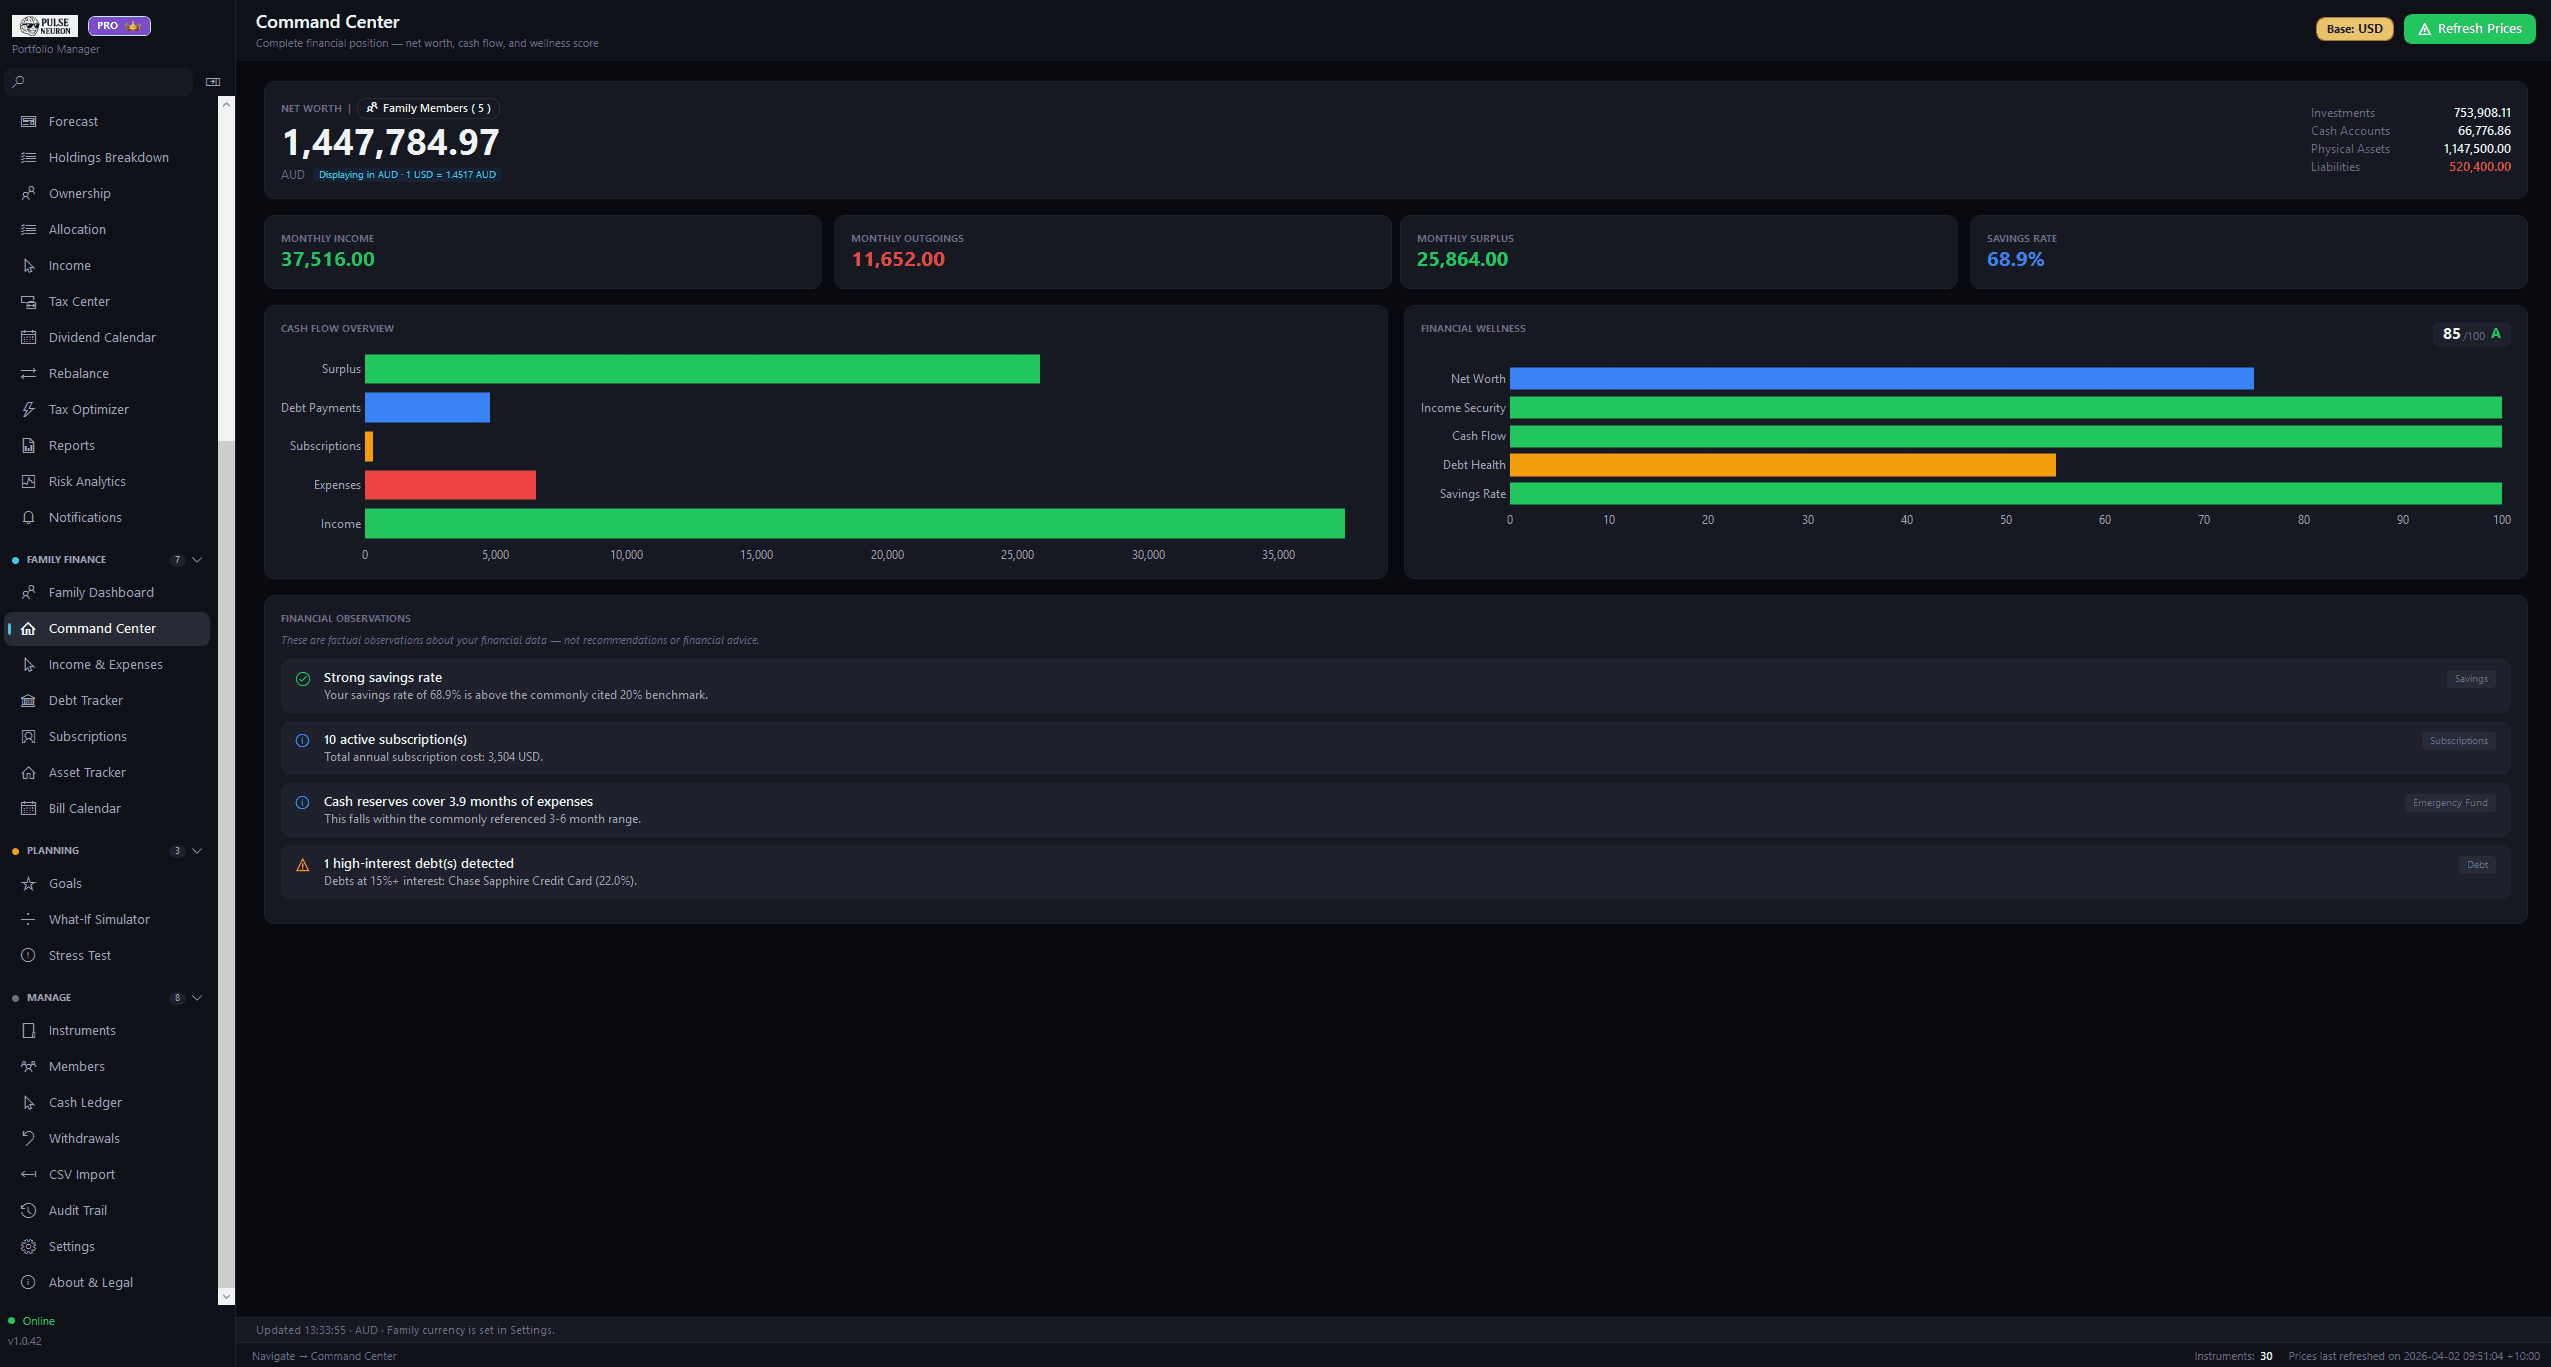The width and height of the screenshot is (2551, 1367).
Task: Open the Tax Optimizer tool
Action: click(x=89, y=409)
